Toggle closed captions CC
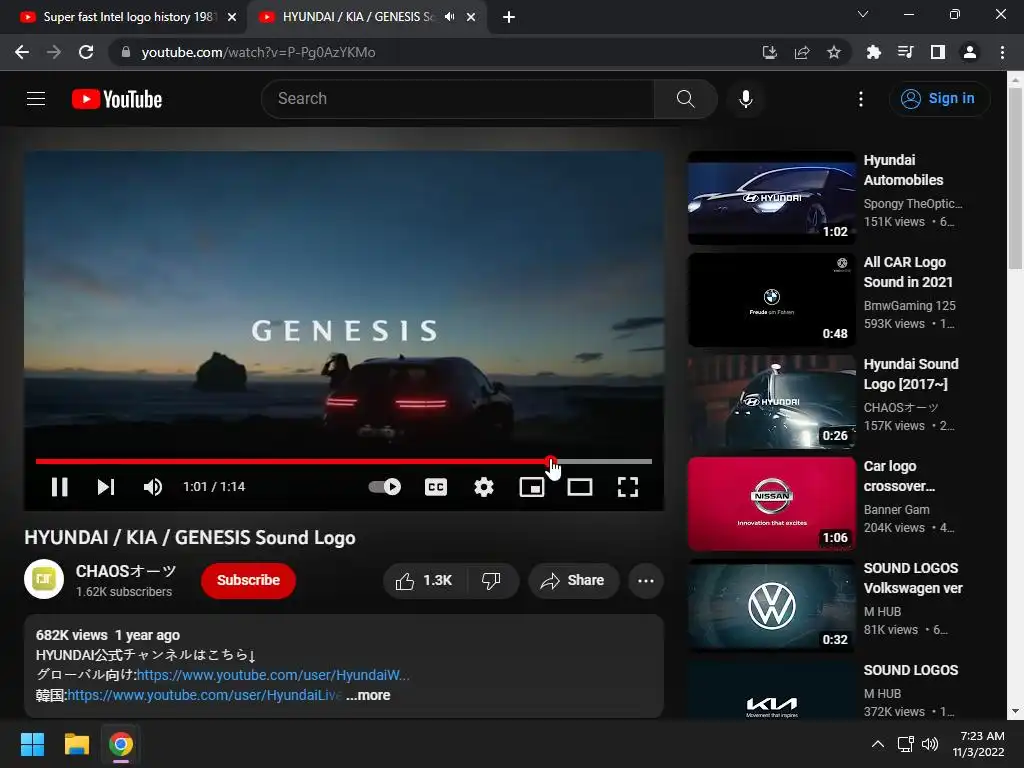 [436, 487]
